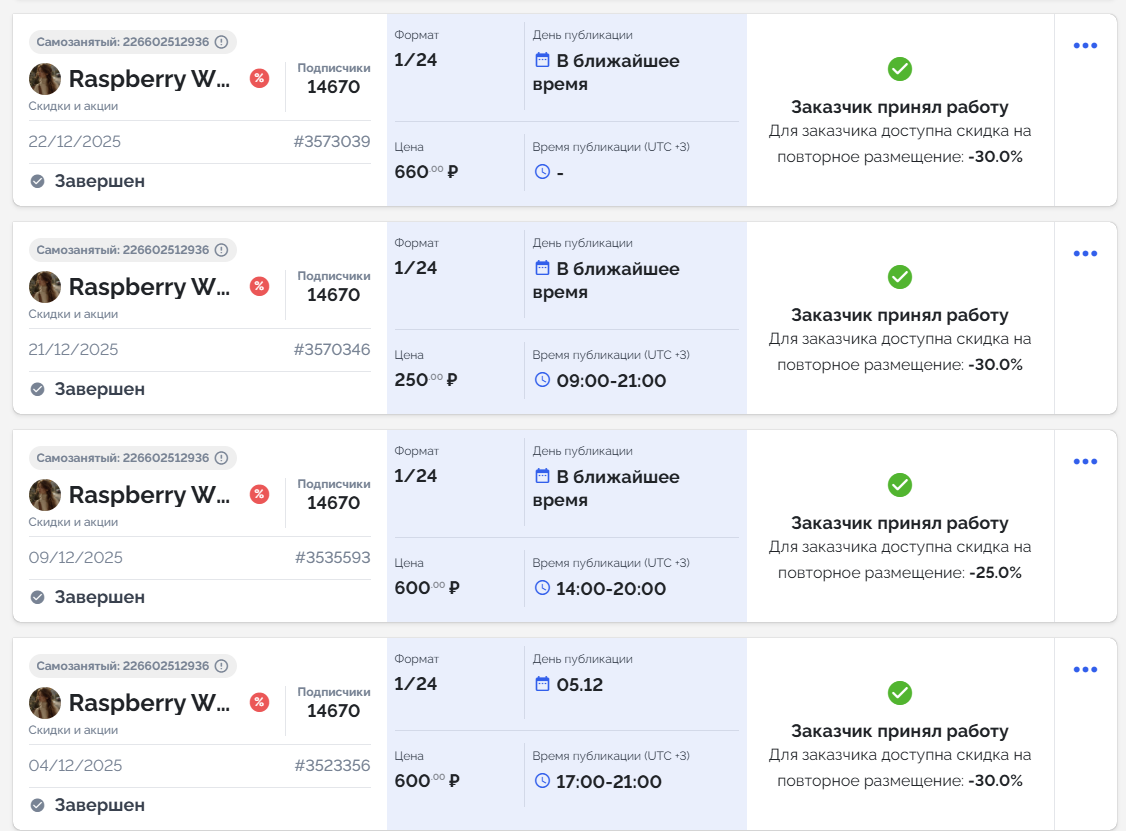Click channel avatar in order #3535593
Image resolution: width=1126 pixels, height=831 pixels.
[x=45, y=495]
